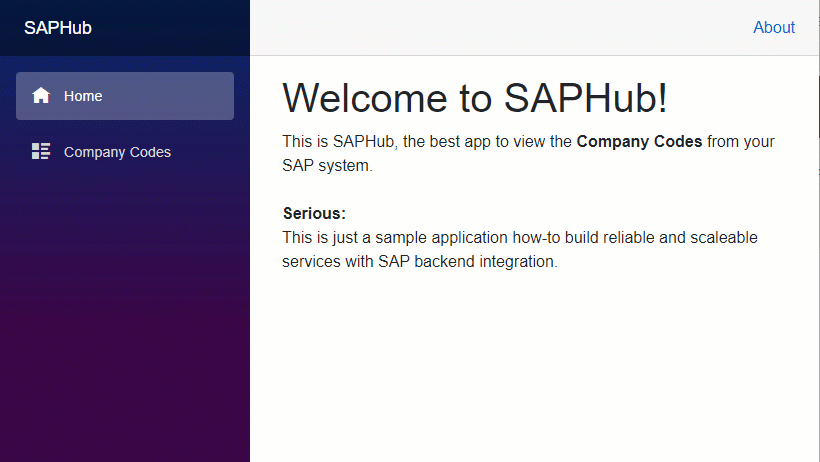Click the SAPHub brand title

[58, 28]
